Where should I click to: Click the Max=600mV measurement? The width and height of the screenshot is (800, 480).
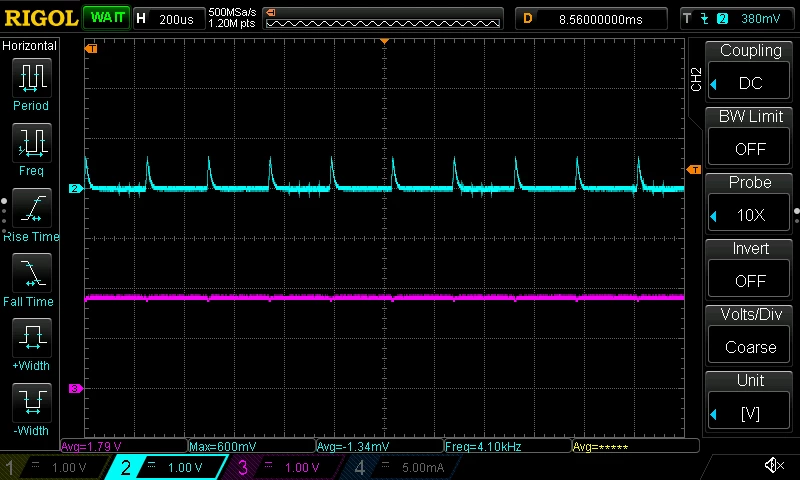coord(252,446)
